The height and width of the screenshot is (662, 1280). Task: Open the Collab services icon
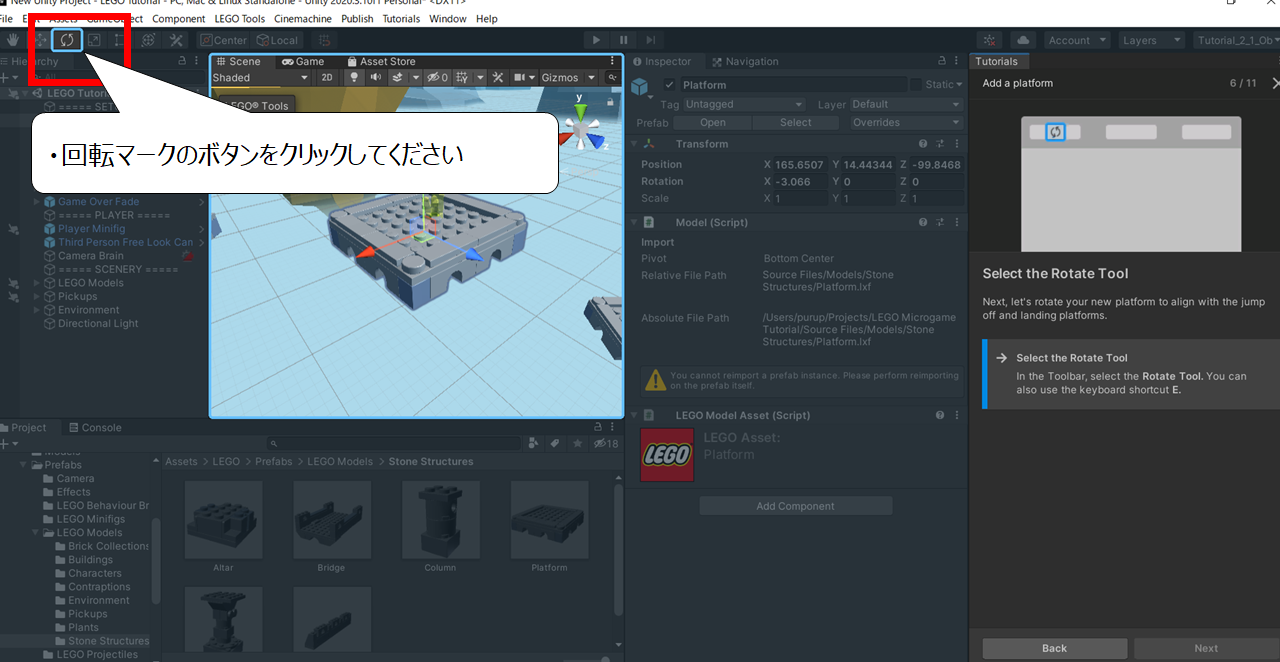(988, 40)
